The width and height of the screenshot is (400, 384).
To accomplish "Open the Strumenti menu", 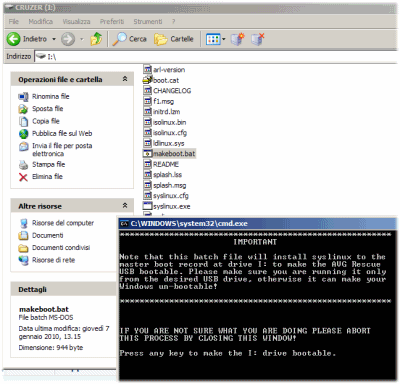I will coord(148,21).
